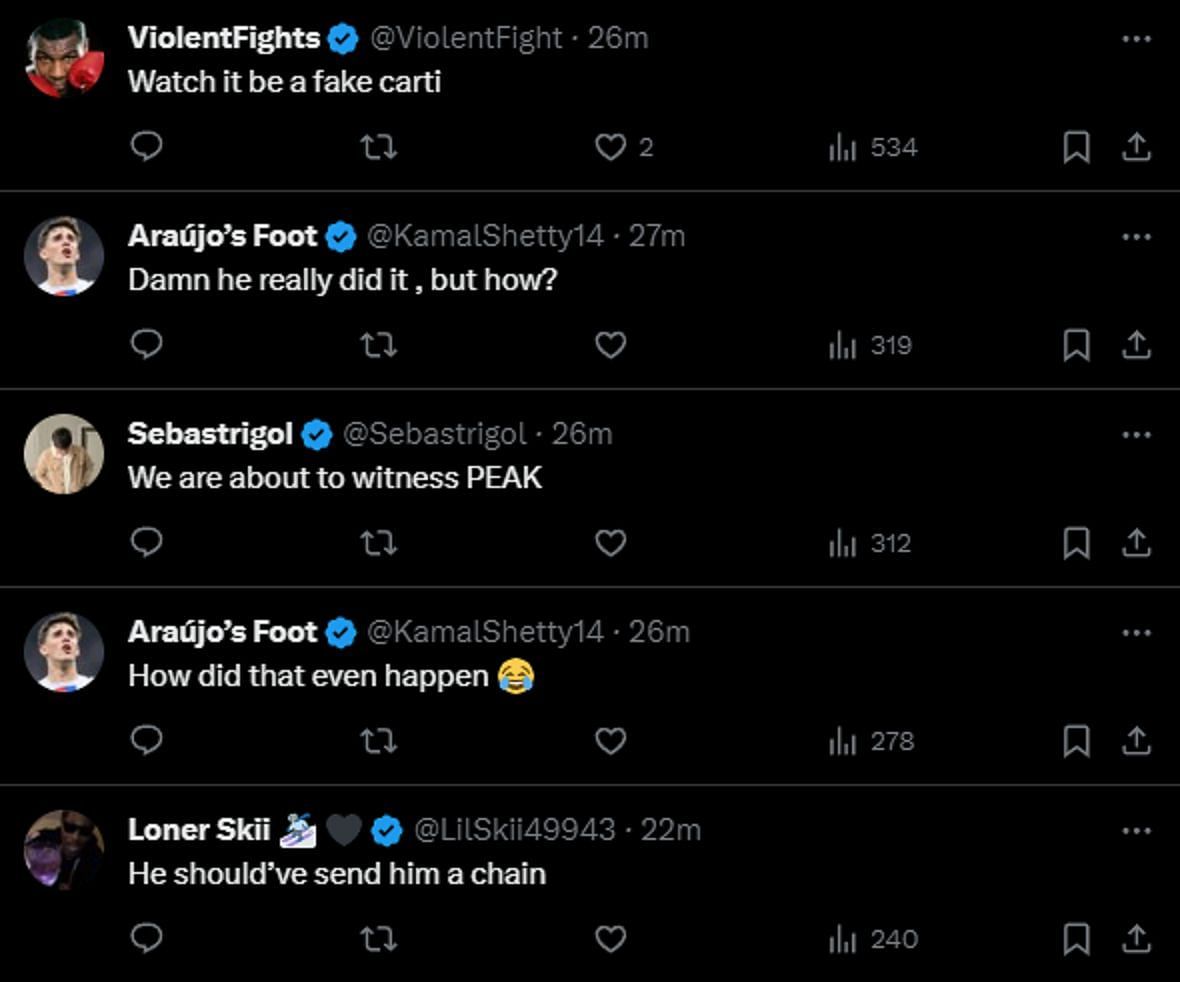
Task: Open the ViolentFights profile avatar
Action: click(64, 58)
